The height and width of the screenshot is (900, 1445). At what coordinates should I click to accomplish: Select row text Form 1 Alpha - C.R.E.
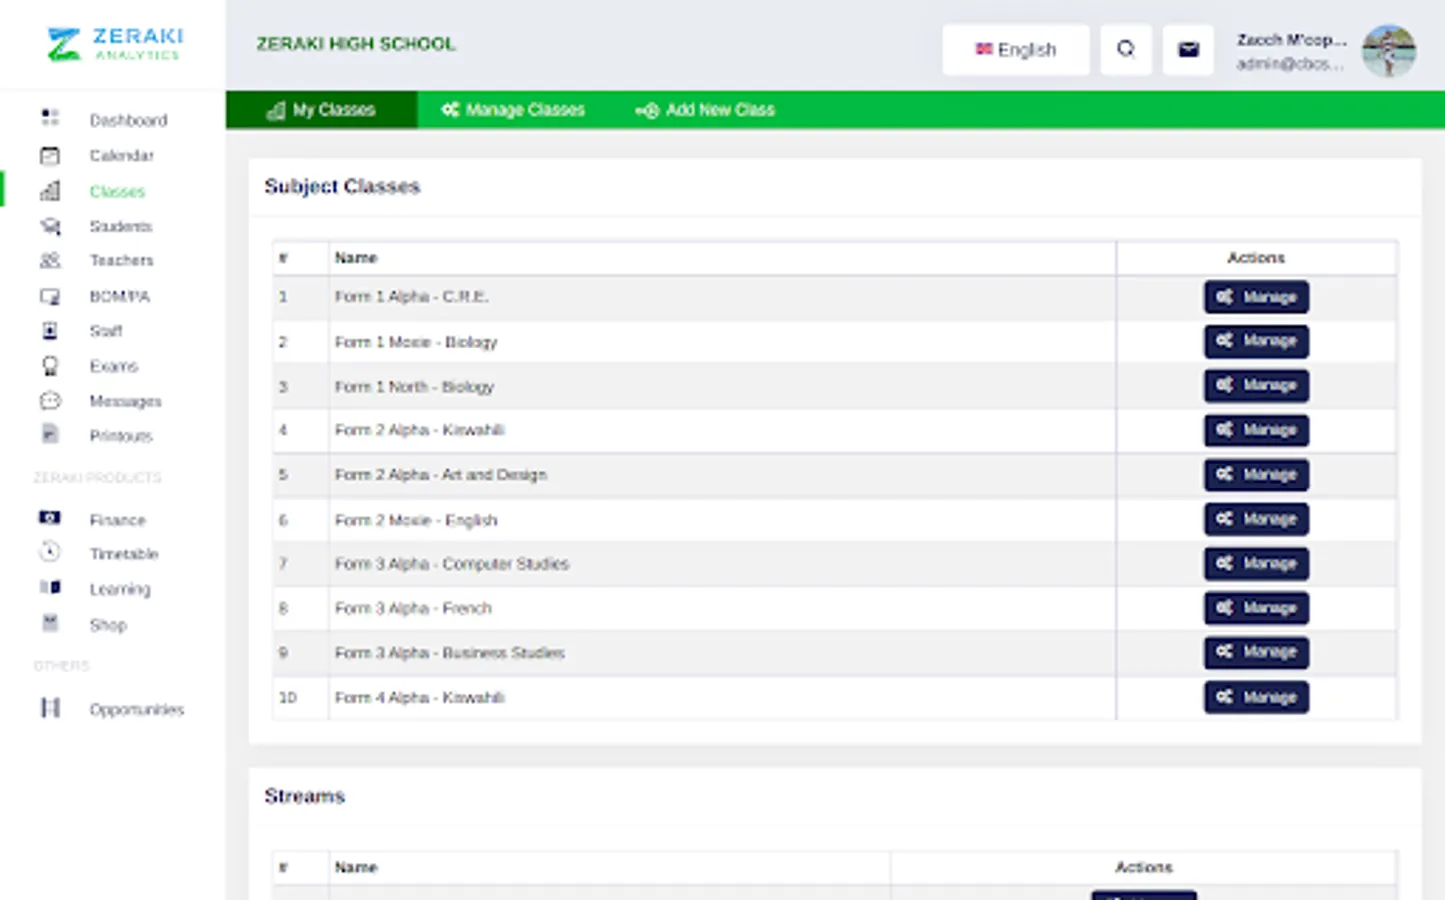411,297
